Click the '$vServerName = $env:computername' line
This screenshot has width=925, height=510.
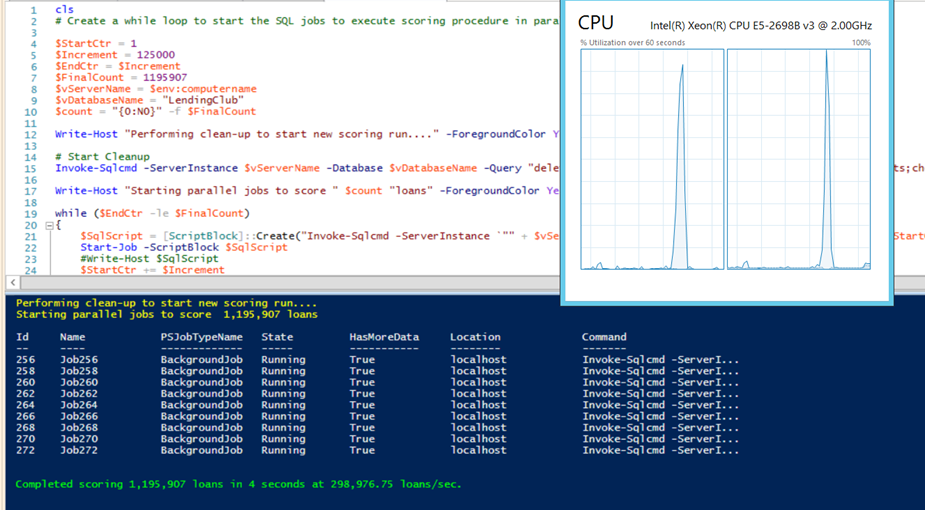(156, 88)
